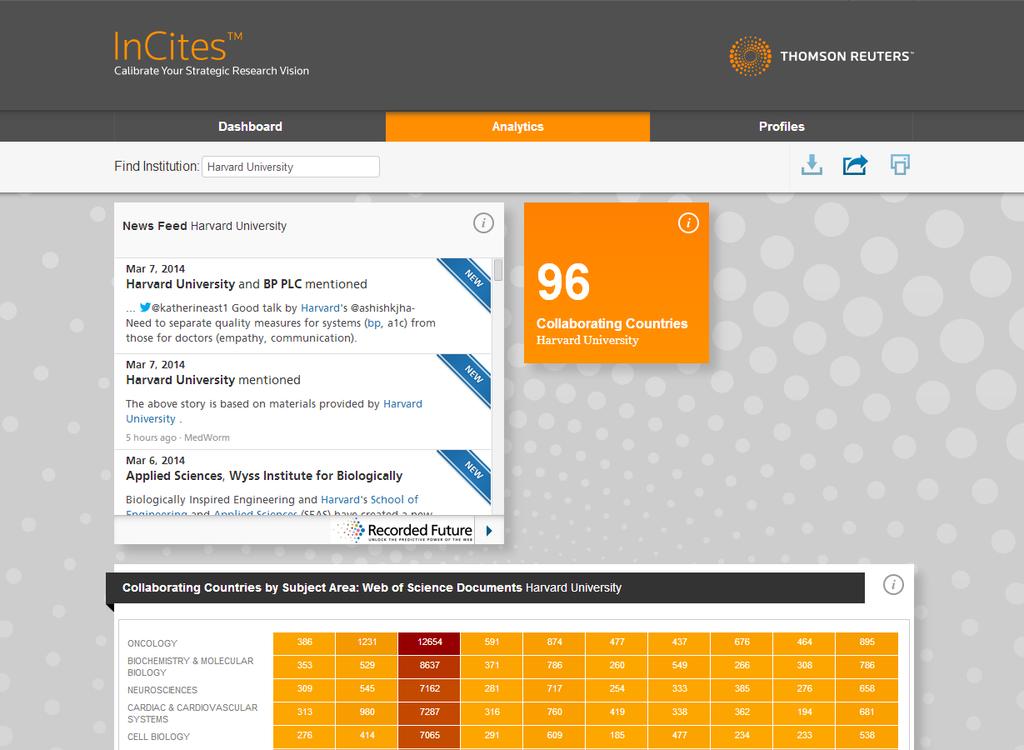Click the 353 cell in the Biochemistry row
Viewport: 1024px width, 750px height.
(304, 666)
